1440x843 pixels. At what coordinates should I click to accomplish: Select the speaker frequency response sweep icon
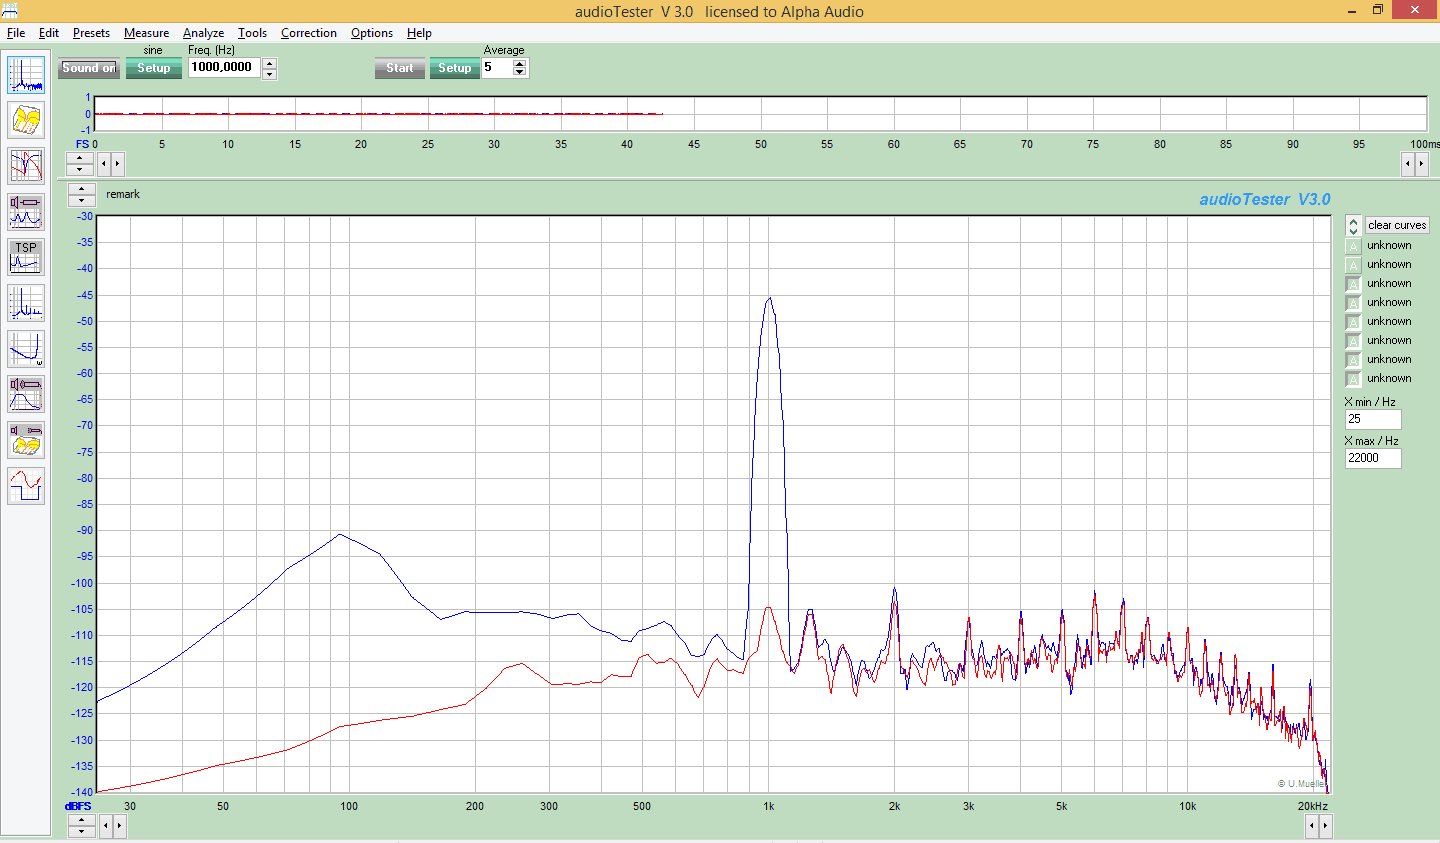tap(26, 394)
